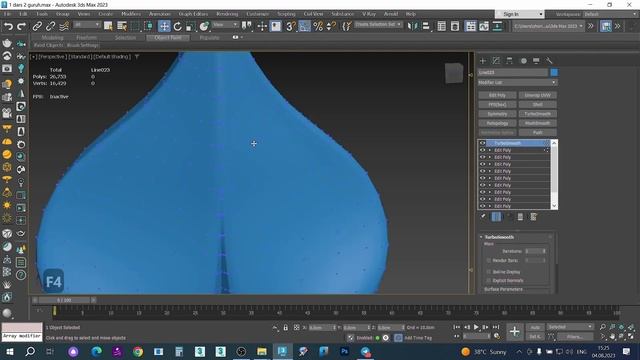Screen dimensions: 640x360
Task: Open the Rendering menu
Action: tap(227, 14)
